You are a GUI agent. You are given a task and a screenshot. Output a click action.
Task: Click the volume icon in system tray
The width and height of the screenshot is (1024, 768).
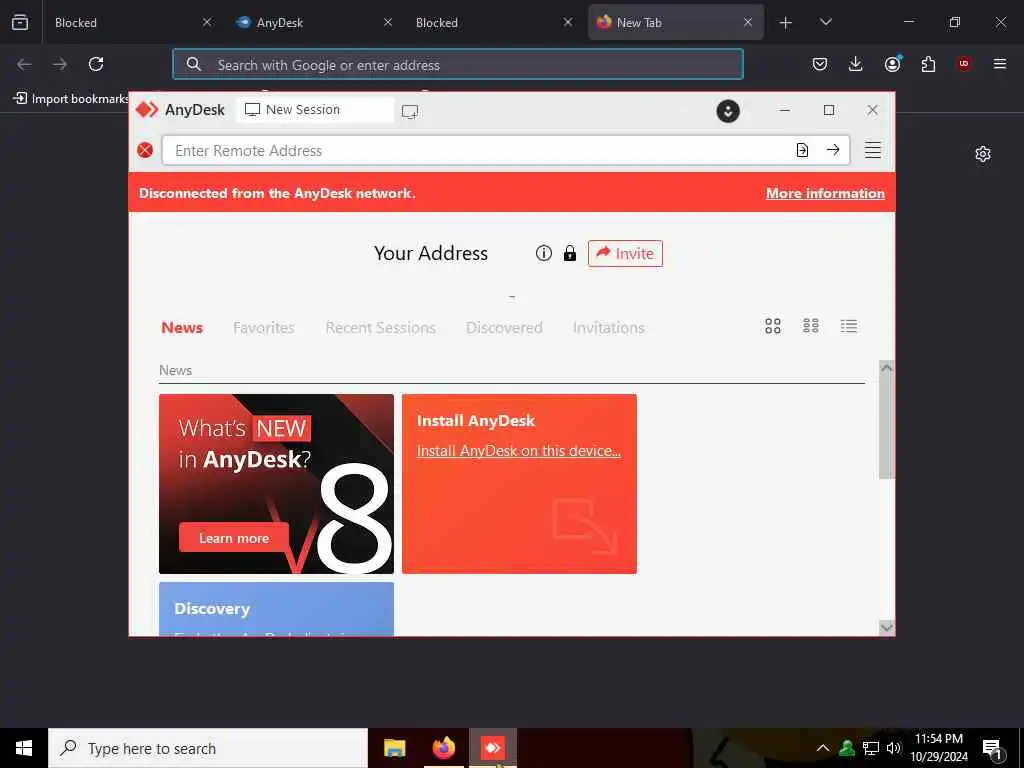pos(894,748)
